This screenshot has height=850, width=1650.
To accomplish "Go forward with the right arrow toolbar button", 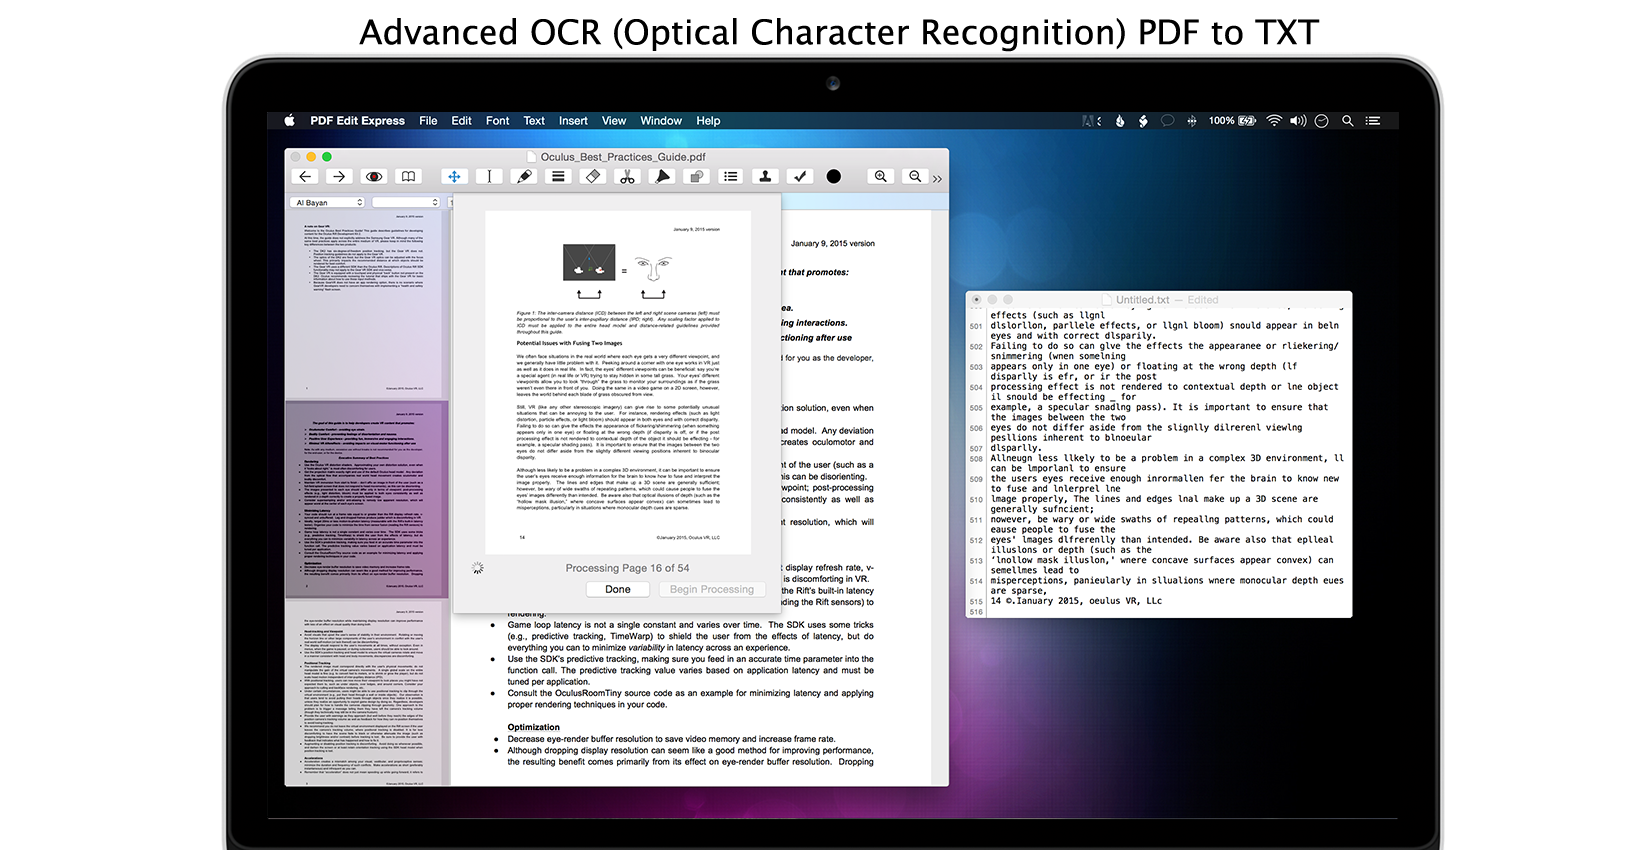I will point(339,177).
